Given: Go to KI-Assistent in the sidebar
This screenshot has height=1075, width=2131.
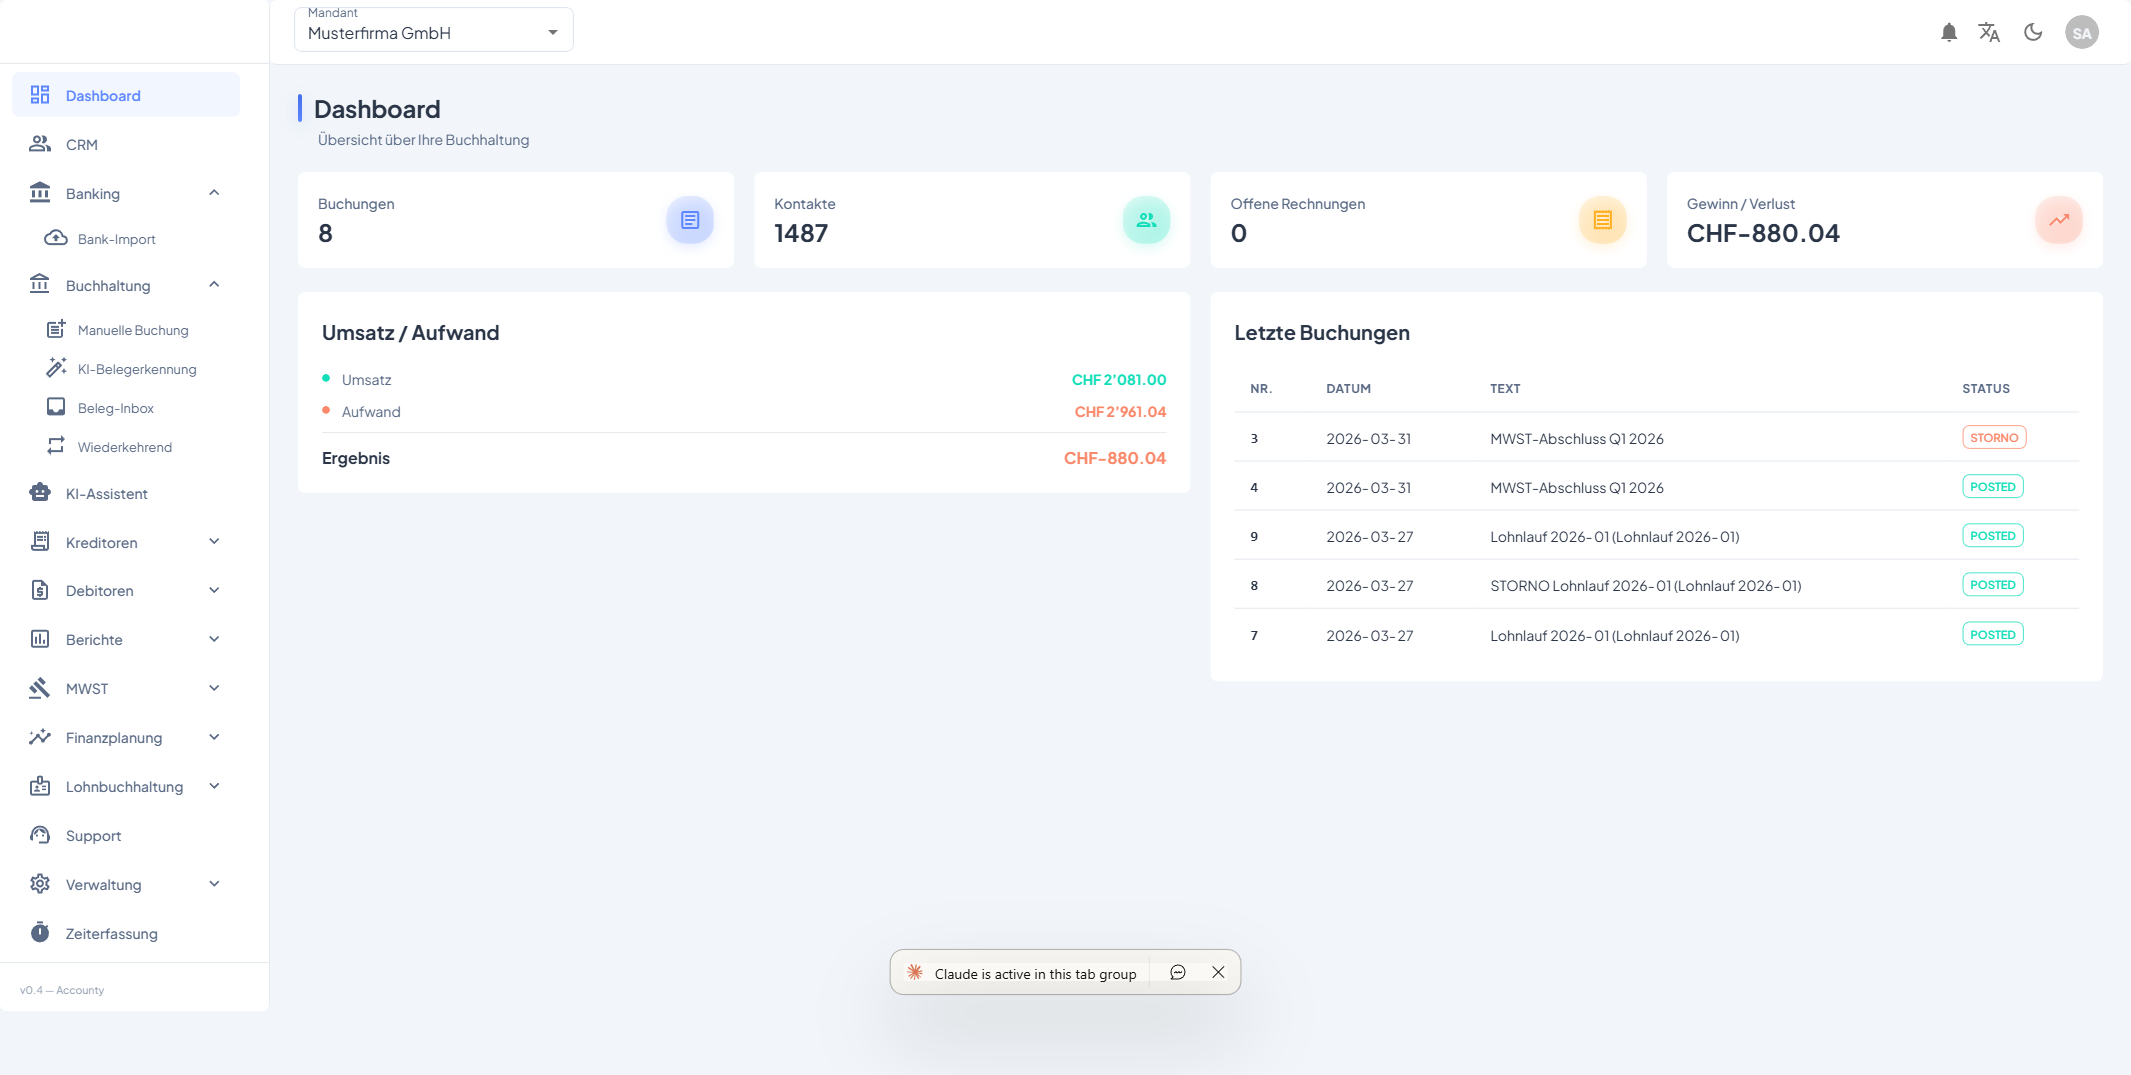Looking at the screenshot, I should 106,494.
